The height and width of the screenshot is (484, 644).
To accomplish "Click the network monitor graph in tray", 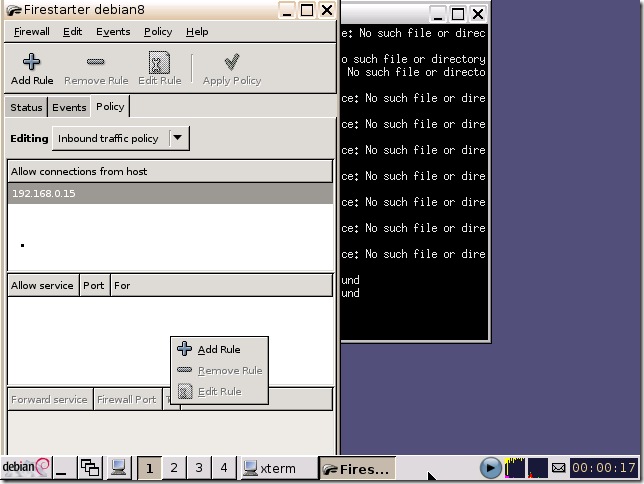I will [x=538, y=468].
